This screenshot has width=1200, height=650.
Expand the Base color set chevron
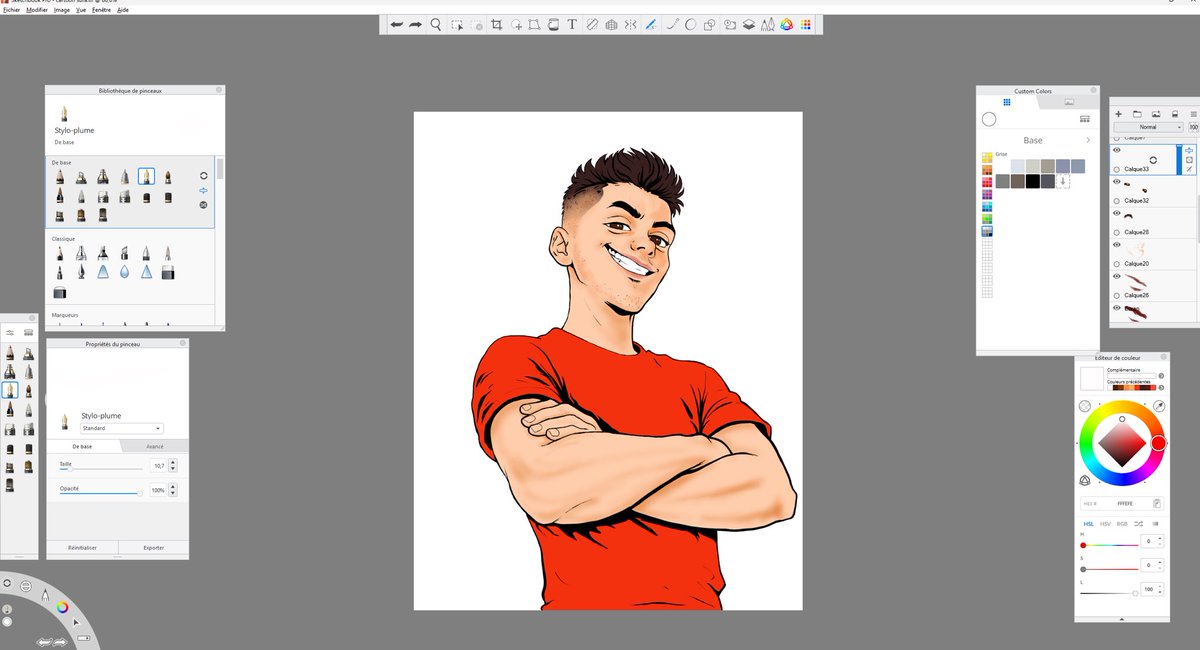click(x=1088, y=140)
